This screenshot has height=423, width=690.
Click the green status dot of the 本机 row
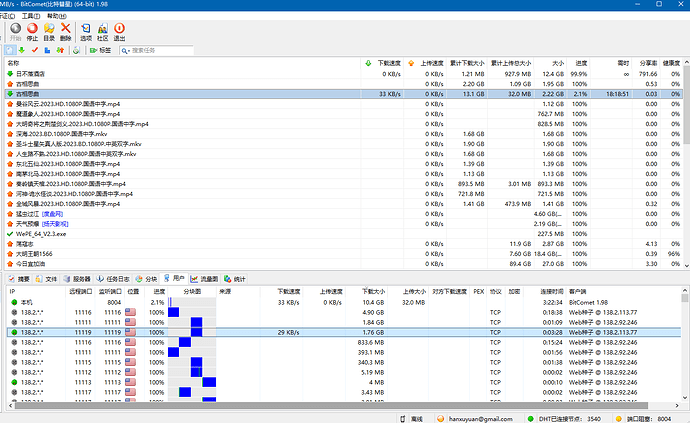coord(14,302)
